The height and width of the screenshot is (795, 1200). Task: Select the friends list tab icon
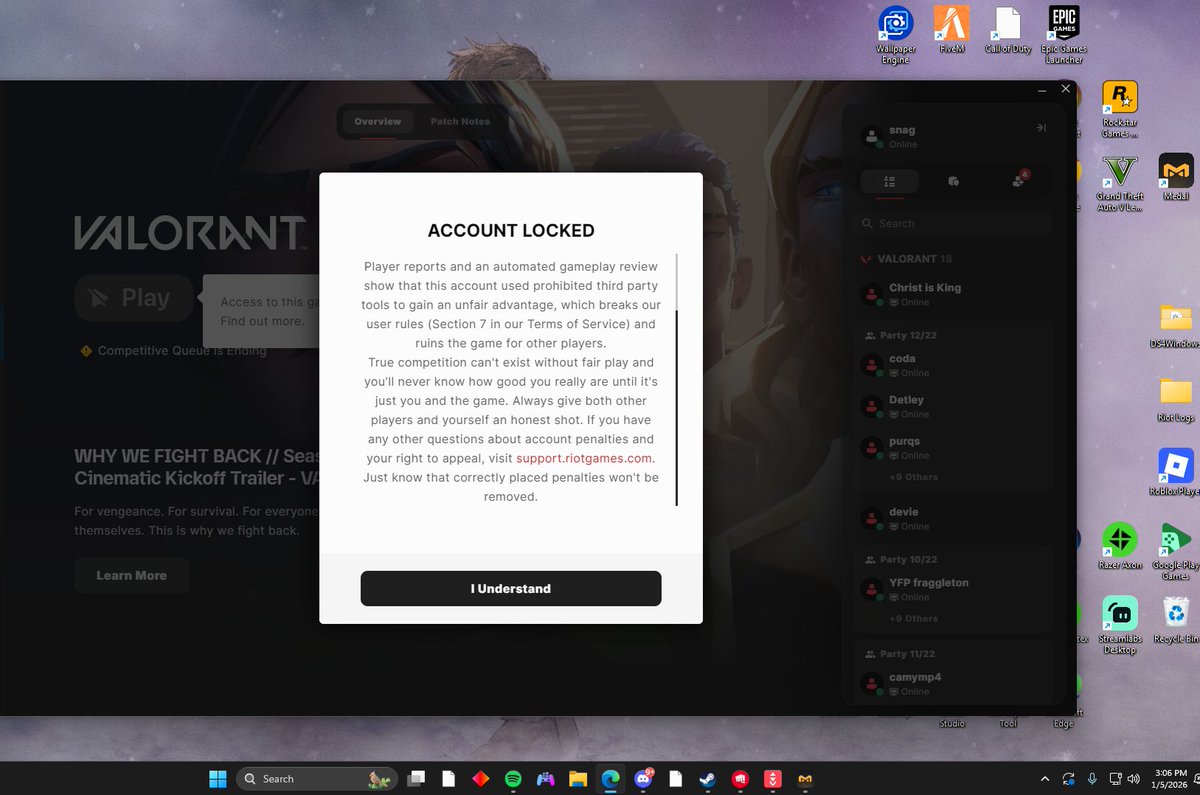click(889, 181)
